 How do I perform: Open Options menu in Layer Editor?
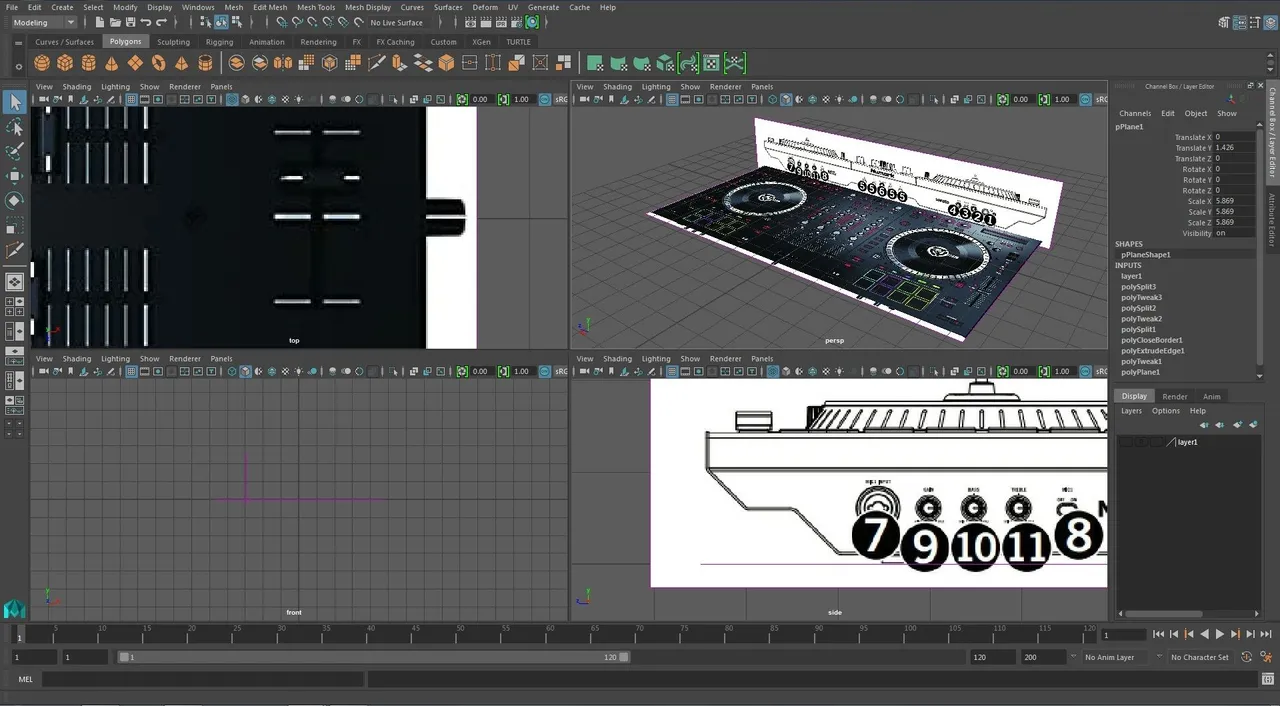[1166, 411]
